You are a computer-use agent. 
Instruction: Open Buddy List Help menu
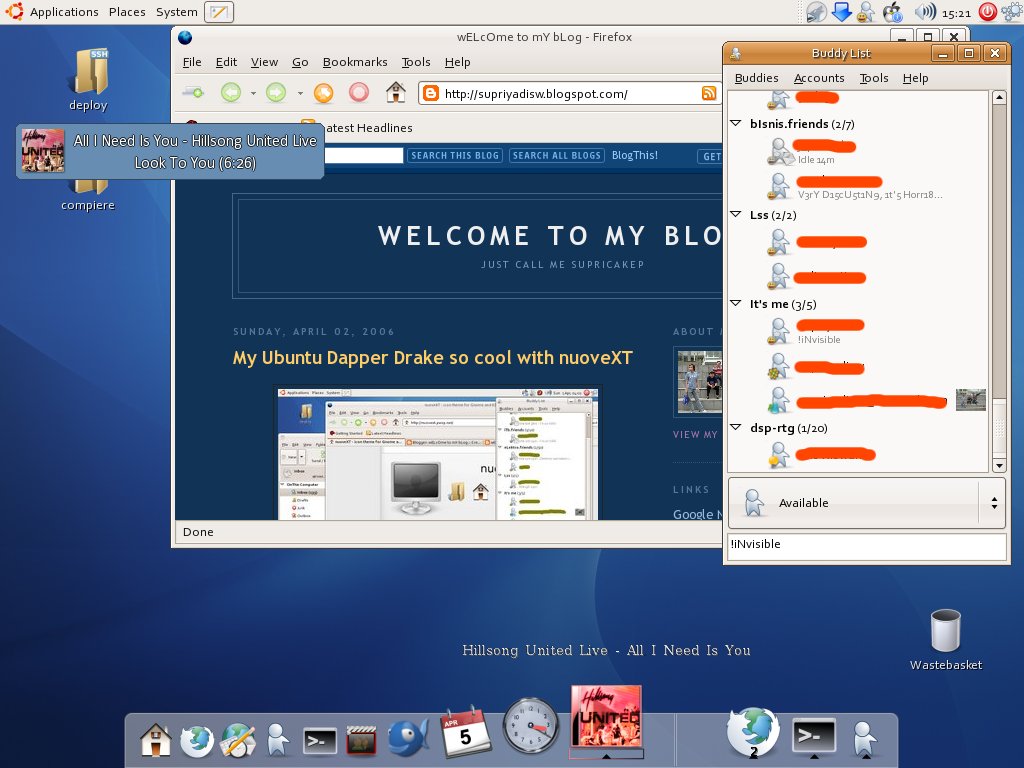[915, 78]
